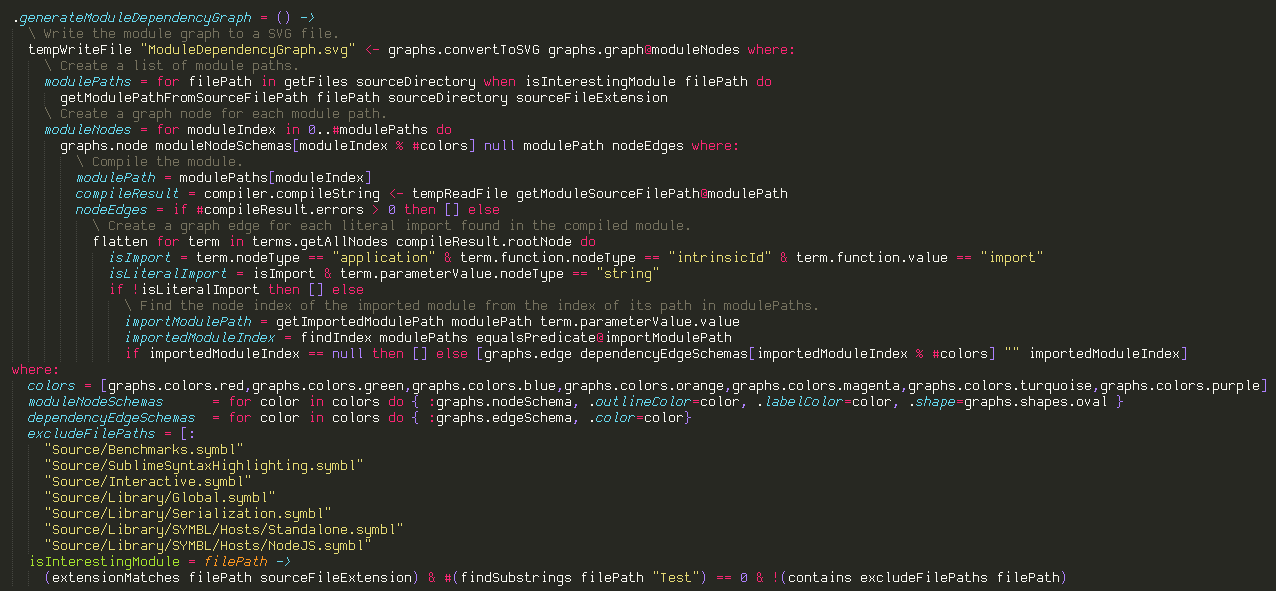Select the "ModuleDependencyGraph.svg" string
1276x591 pixels.
pos(248,49)
